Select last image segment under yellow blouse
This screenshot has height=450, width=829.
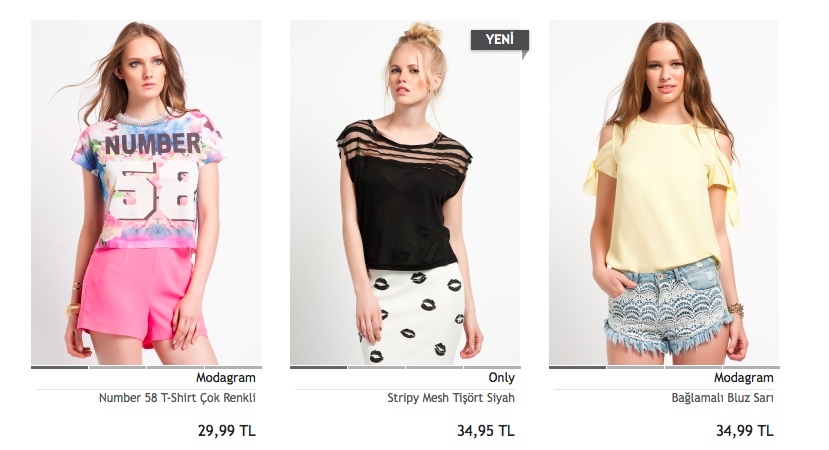tap(751, 367)
